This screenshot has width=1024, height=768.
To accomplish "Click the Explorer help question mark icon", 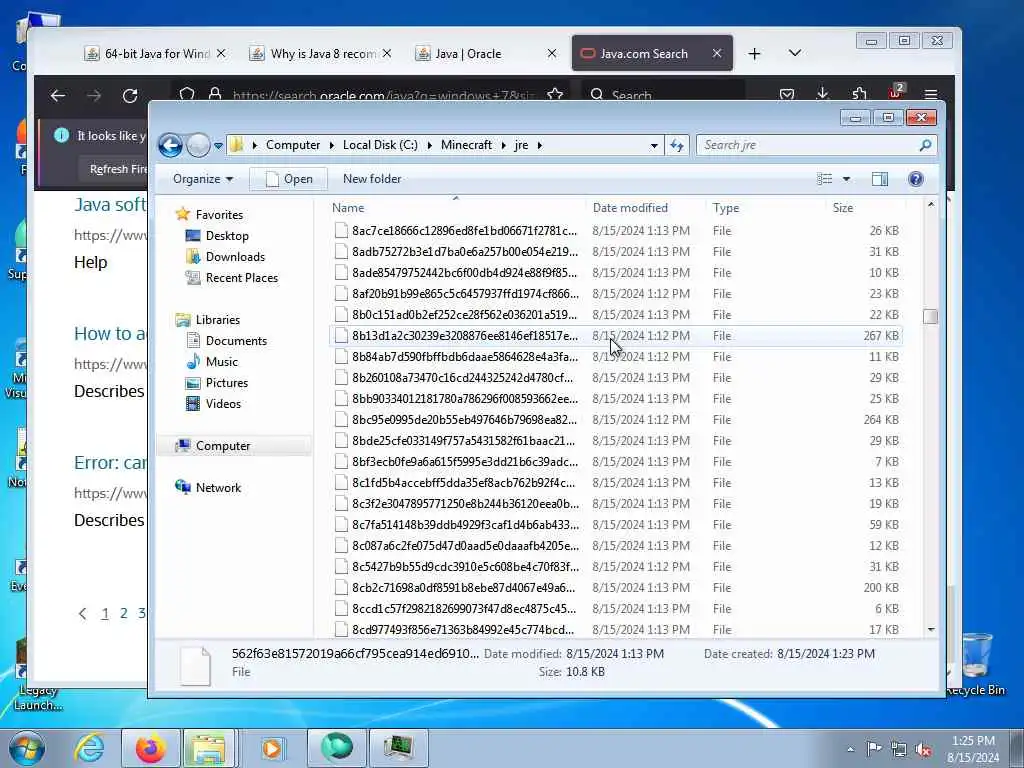I will tap(916, 179).
